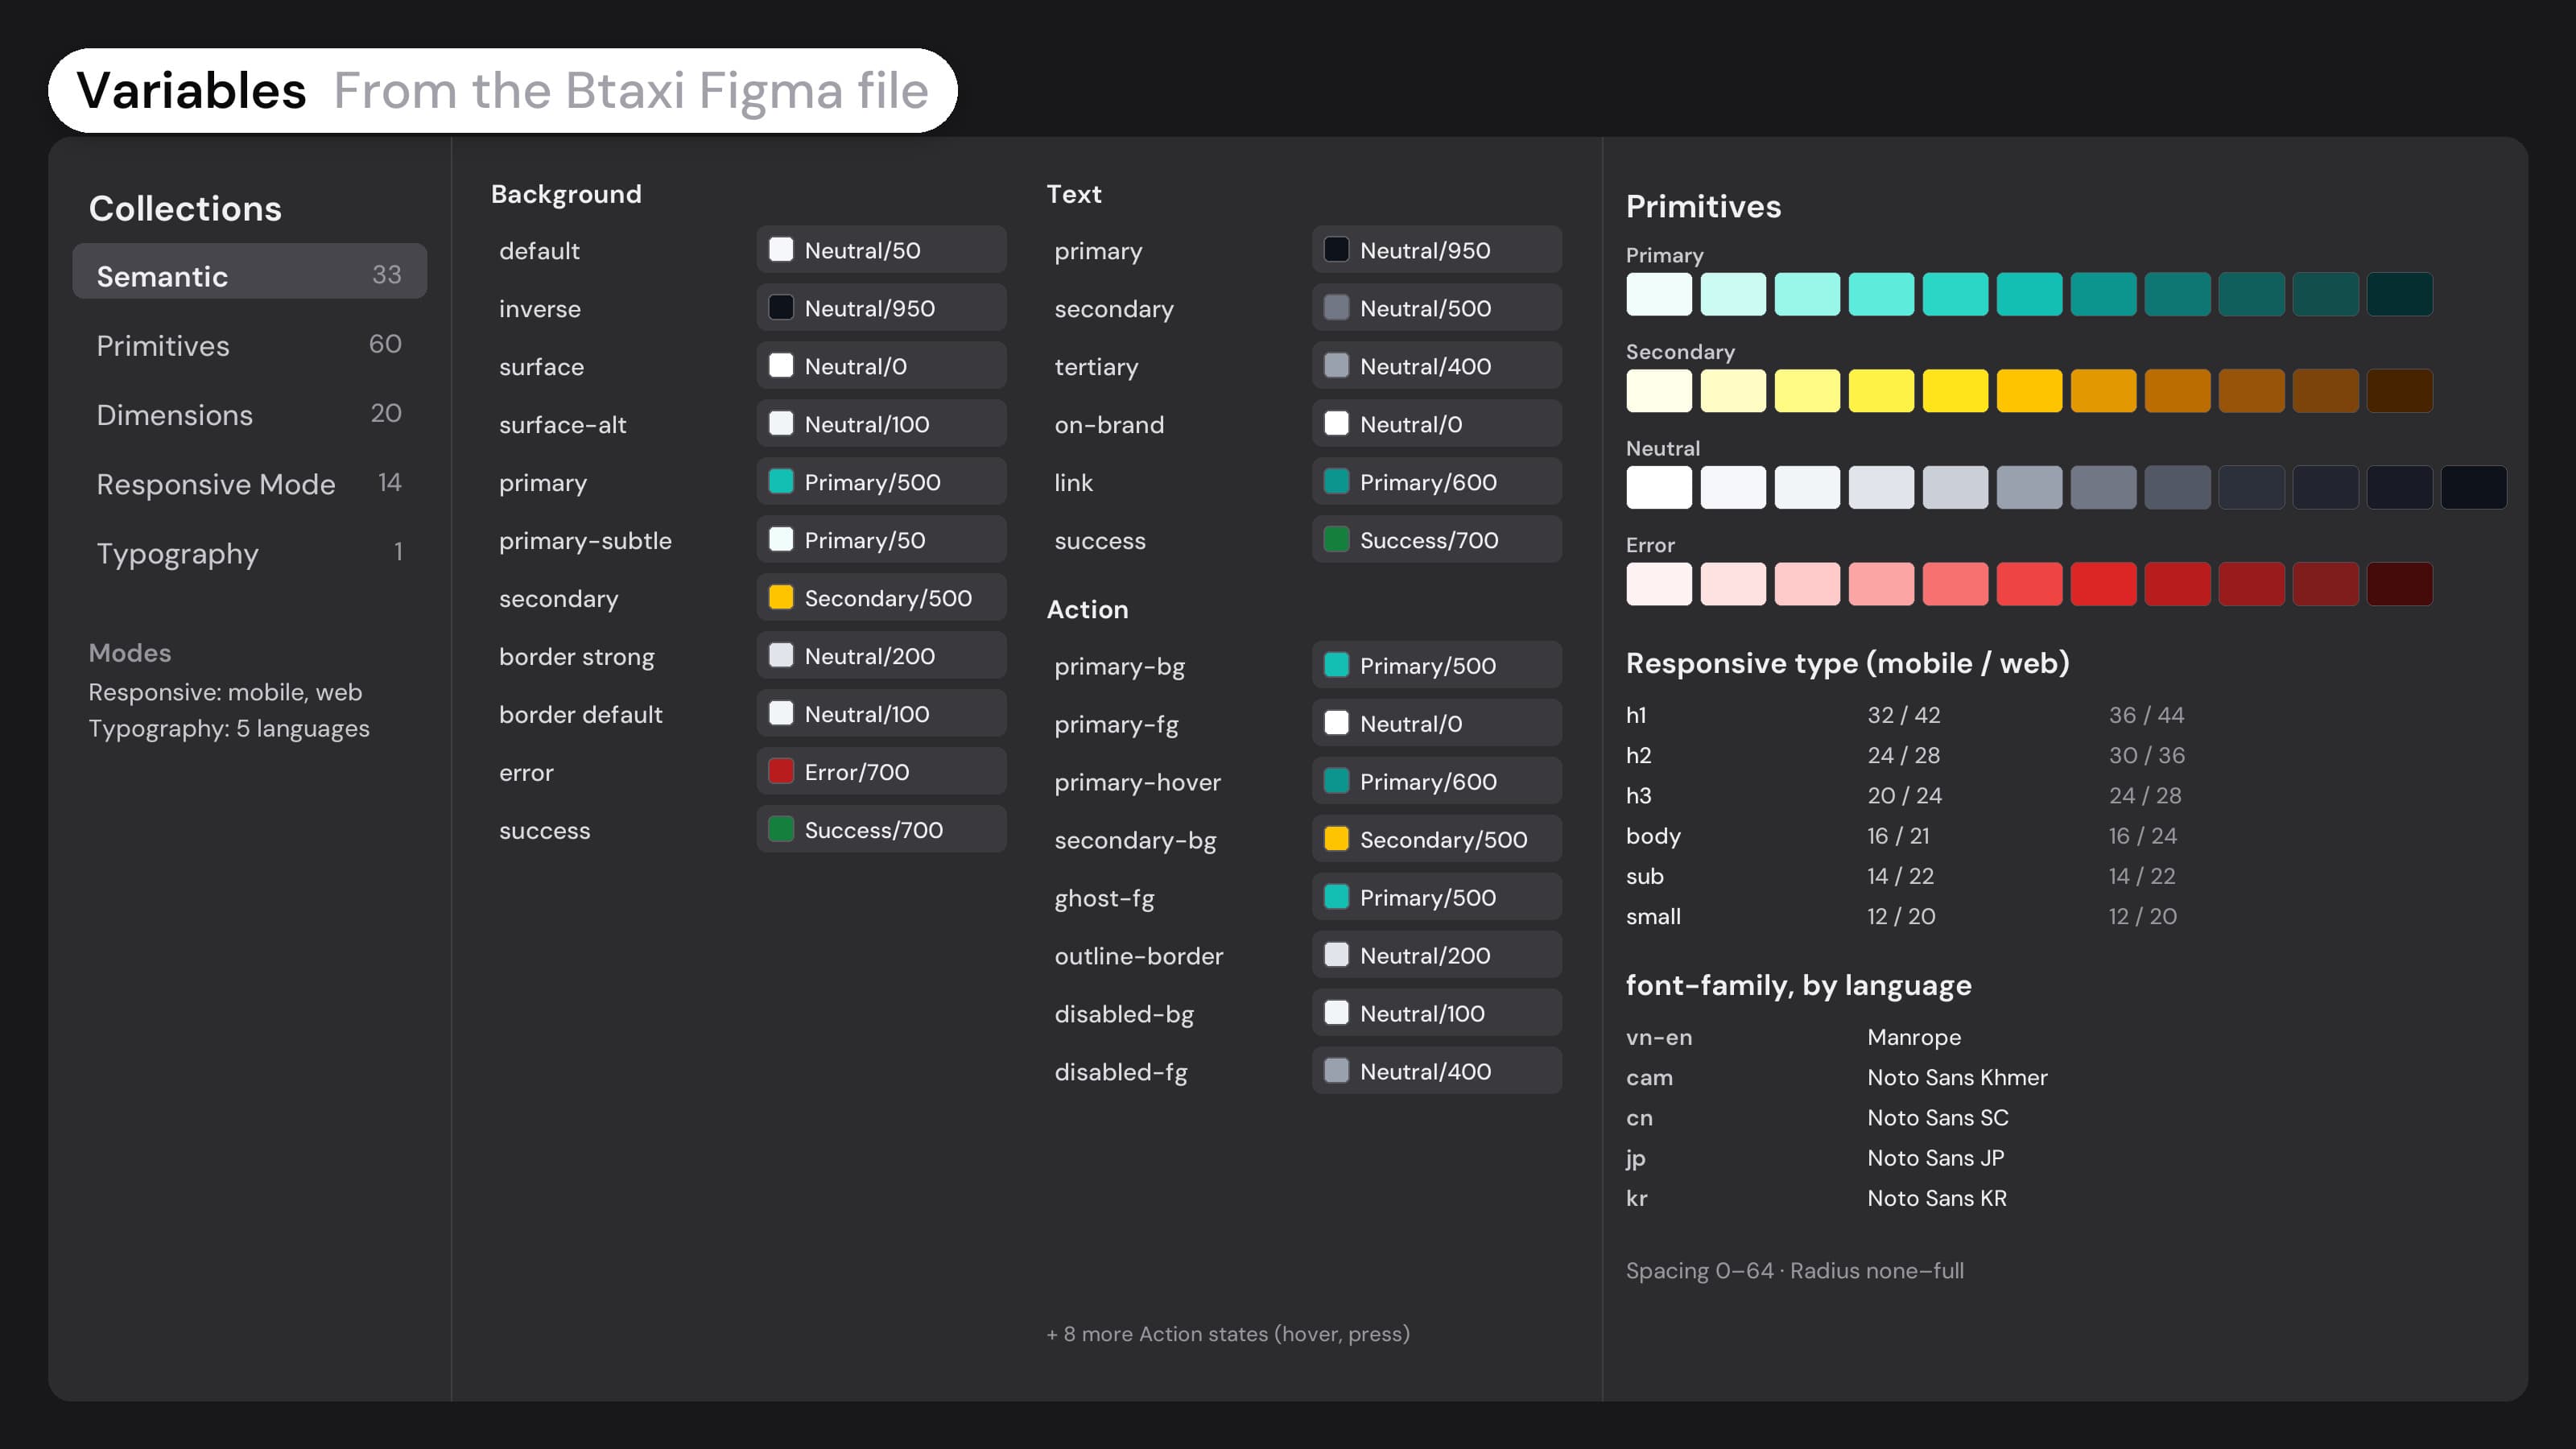Pick the lightest Error pink swatch

(1659, 584)
